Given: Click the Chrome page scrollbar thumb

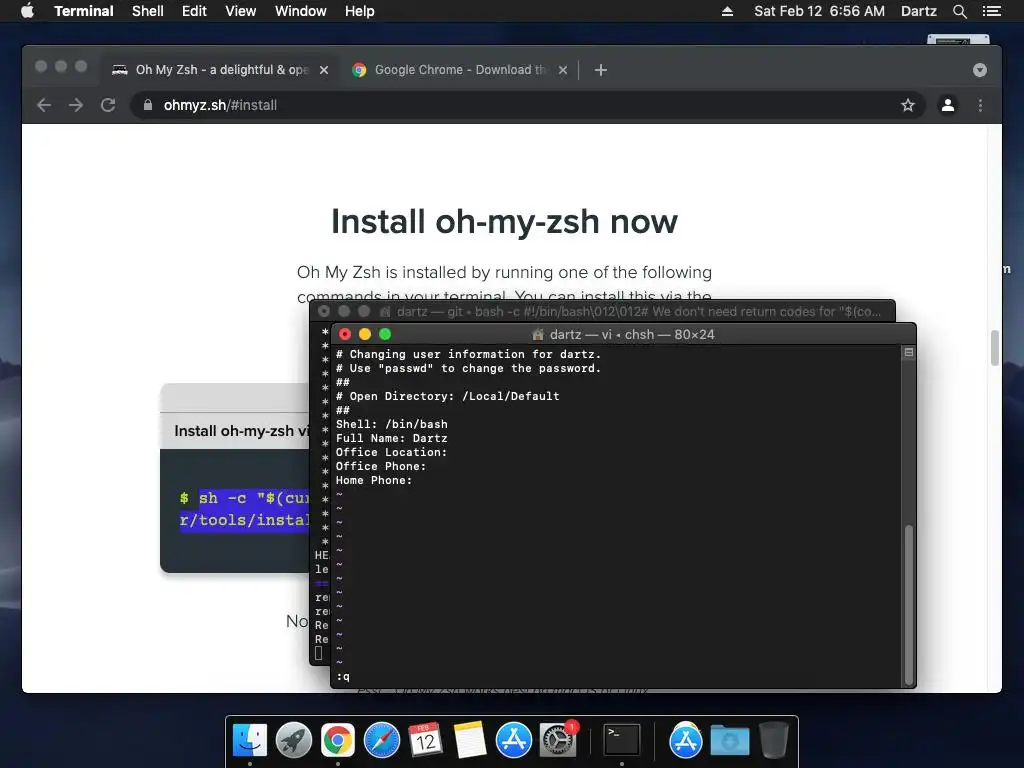Looking at the screenshot, I should 995,347.
